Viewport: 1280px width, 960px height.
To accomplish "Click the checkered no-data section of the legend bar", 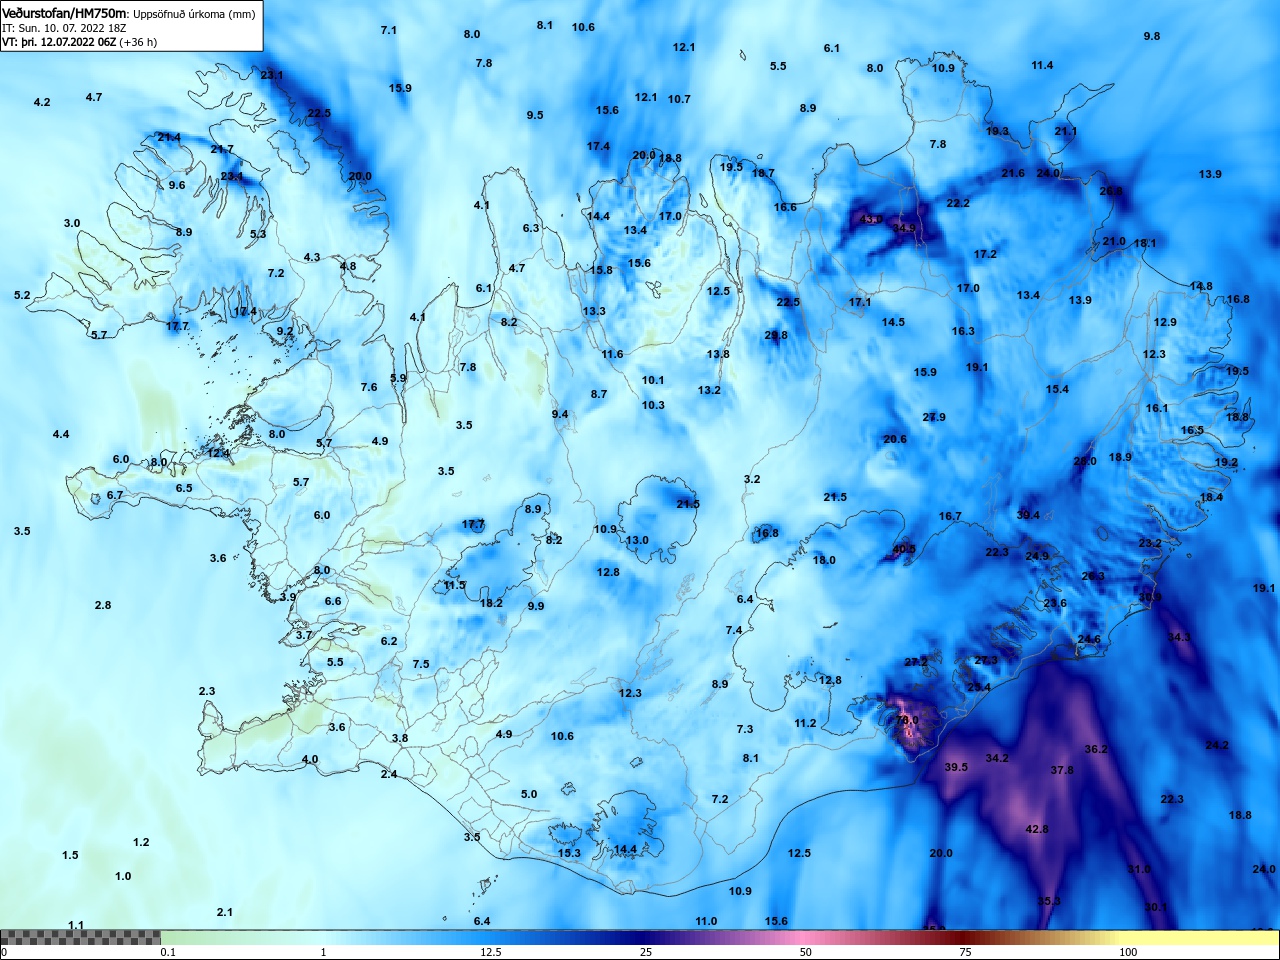I will 80,937.
